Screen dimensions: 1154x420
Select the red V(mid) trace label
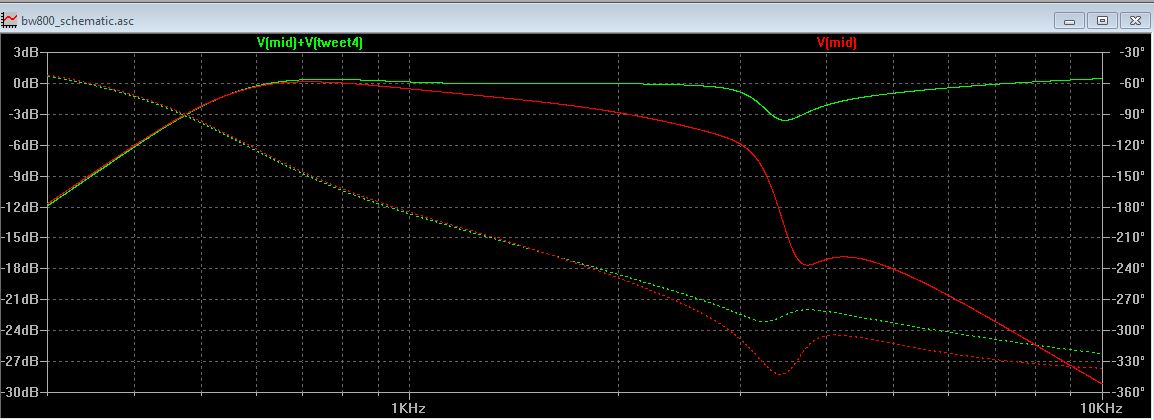836,43
